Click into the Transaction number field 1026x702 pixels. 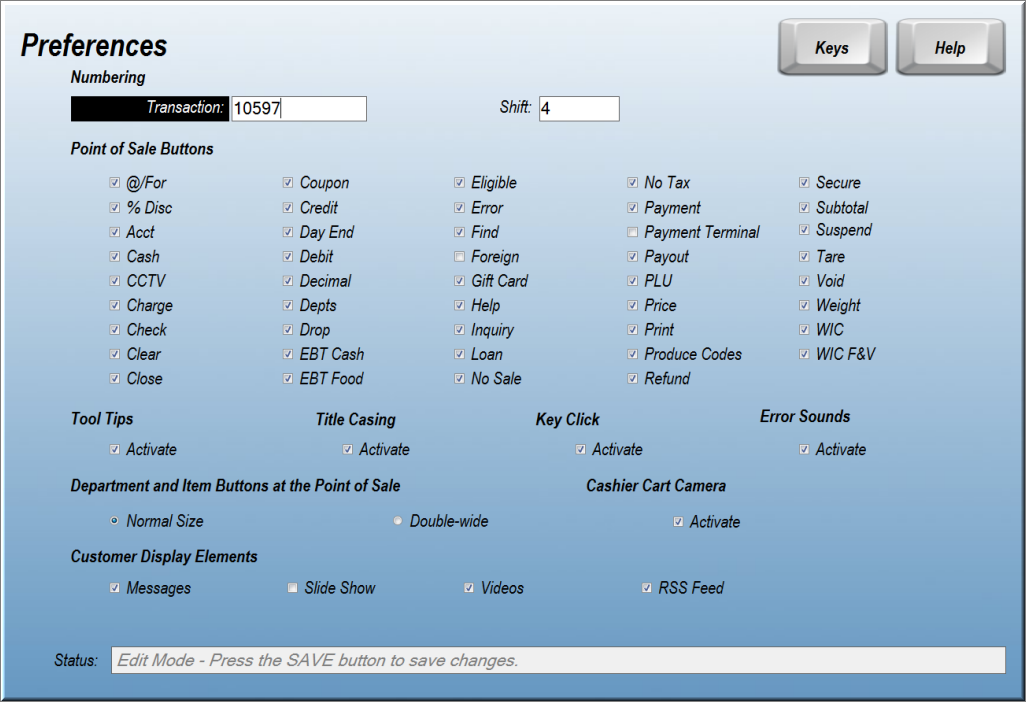(299, 109)
